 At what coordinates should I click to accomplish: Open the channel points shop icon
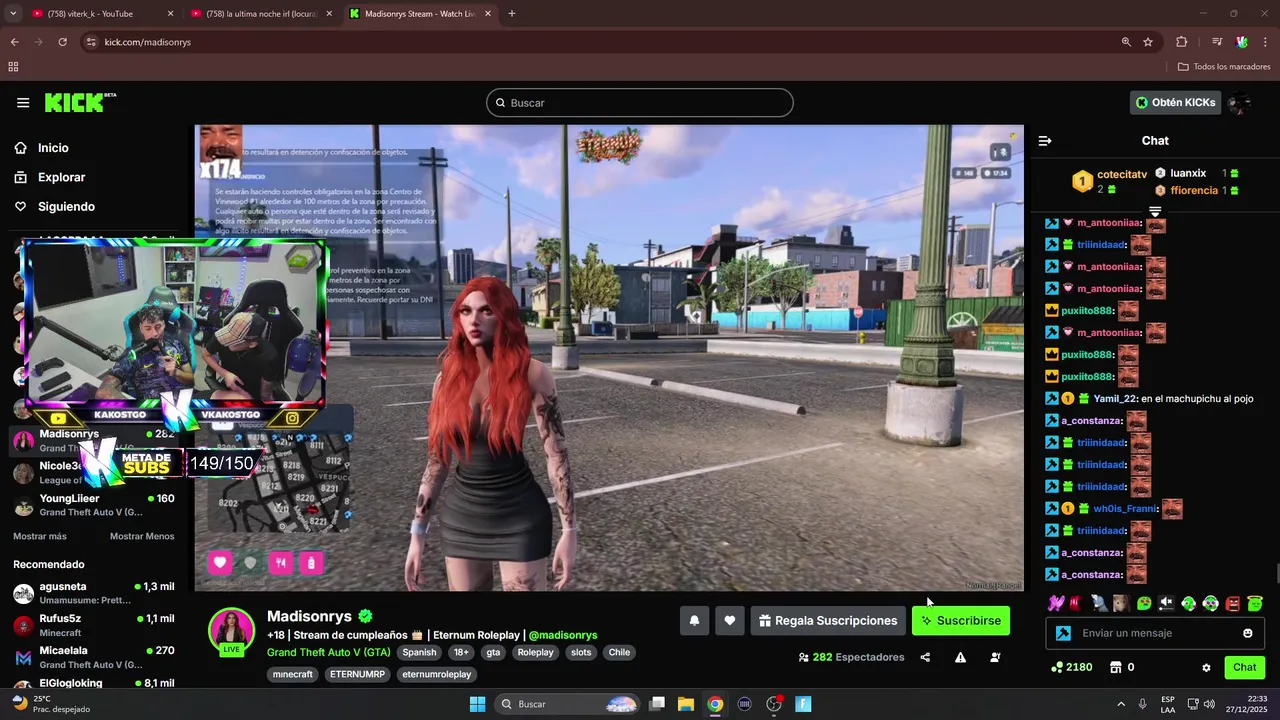coord(1115,667)
